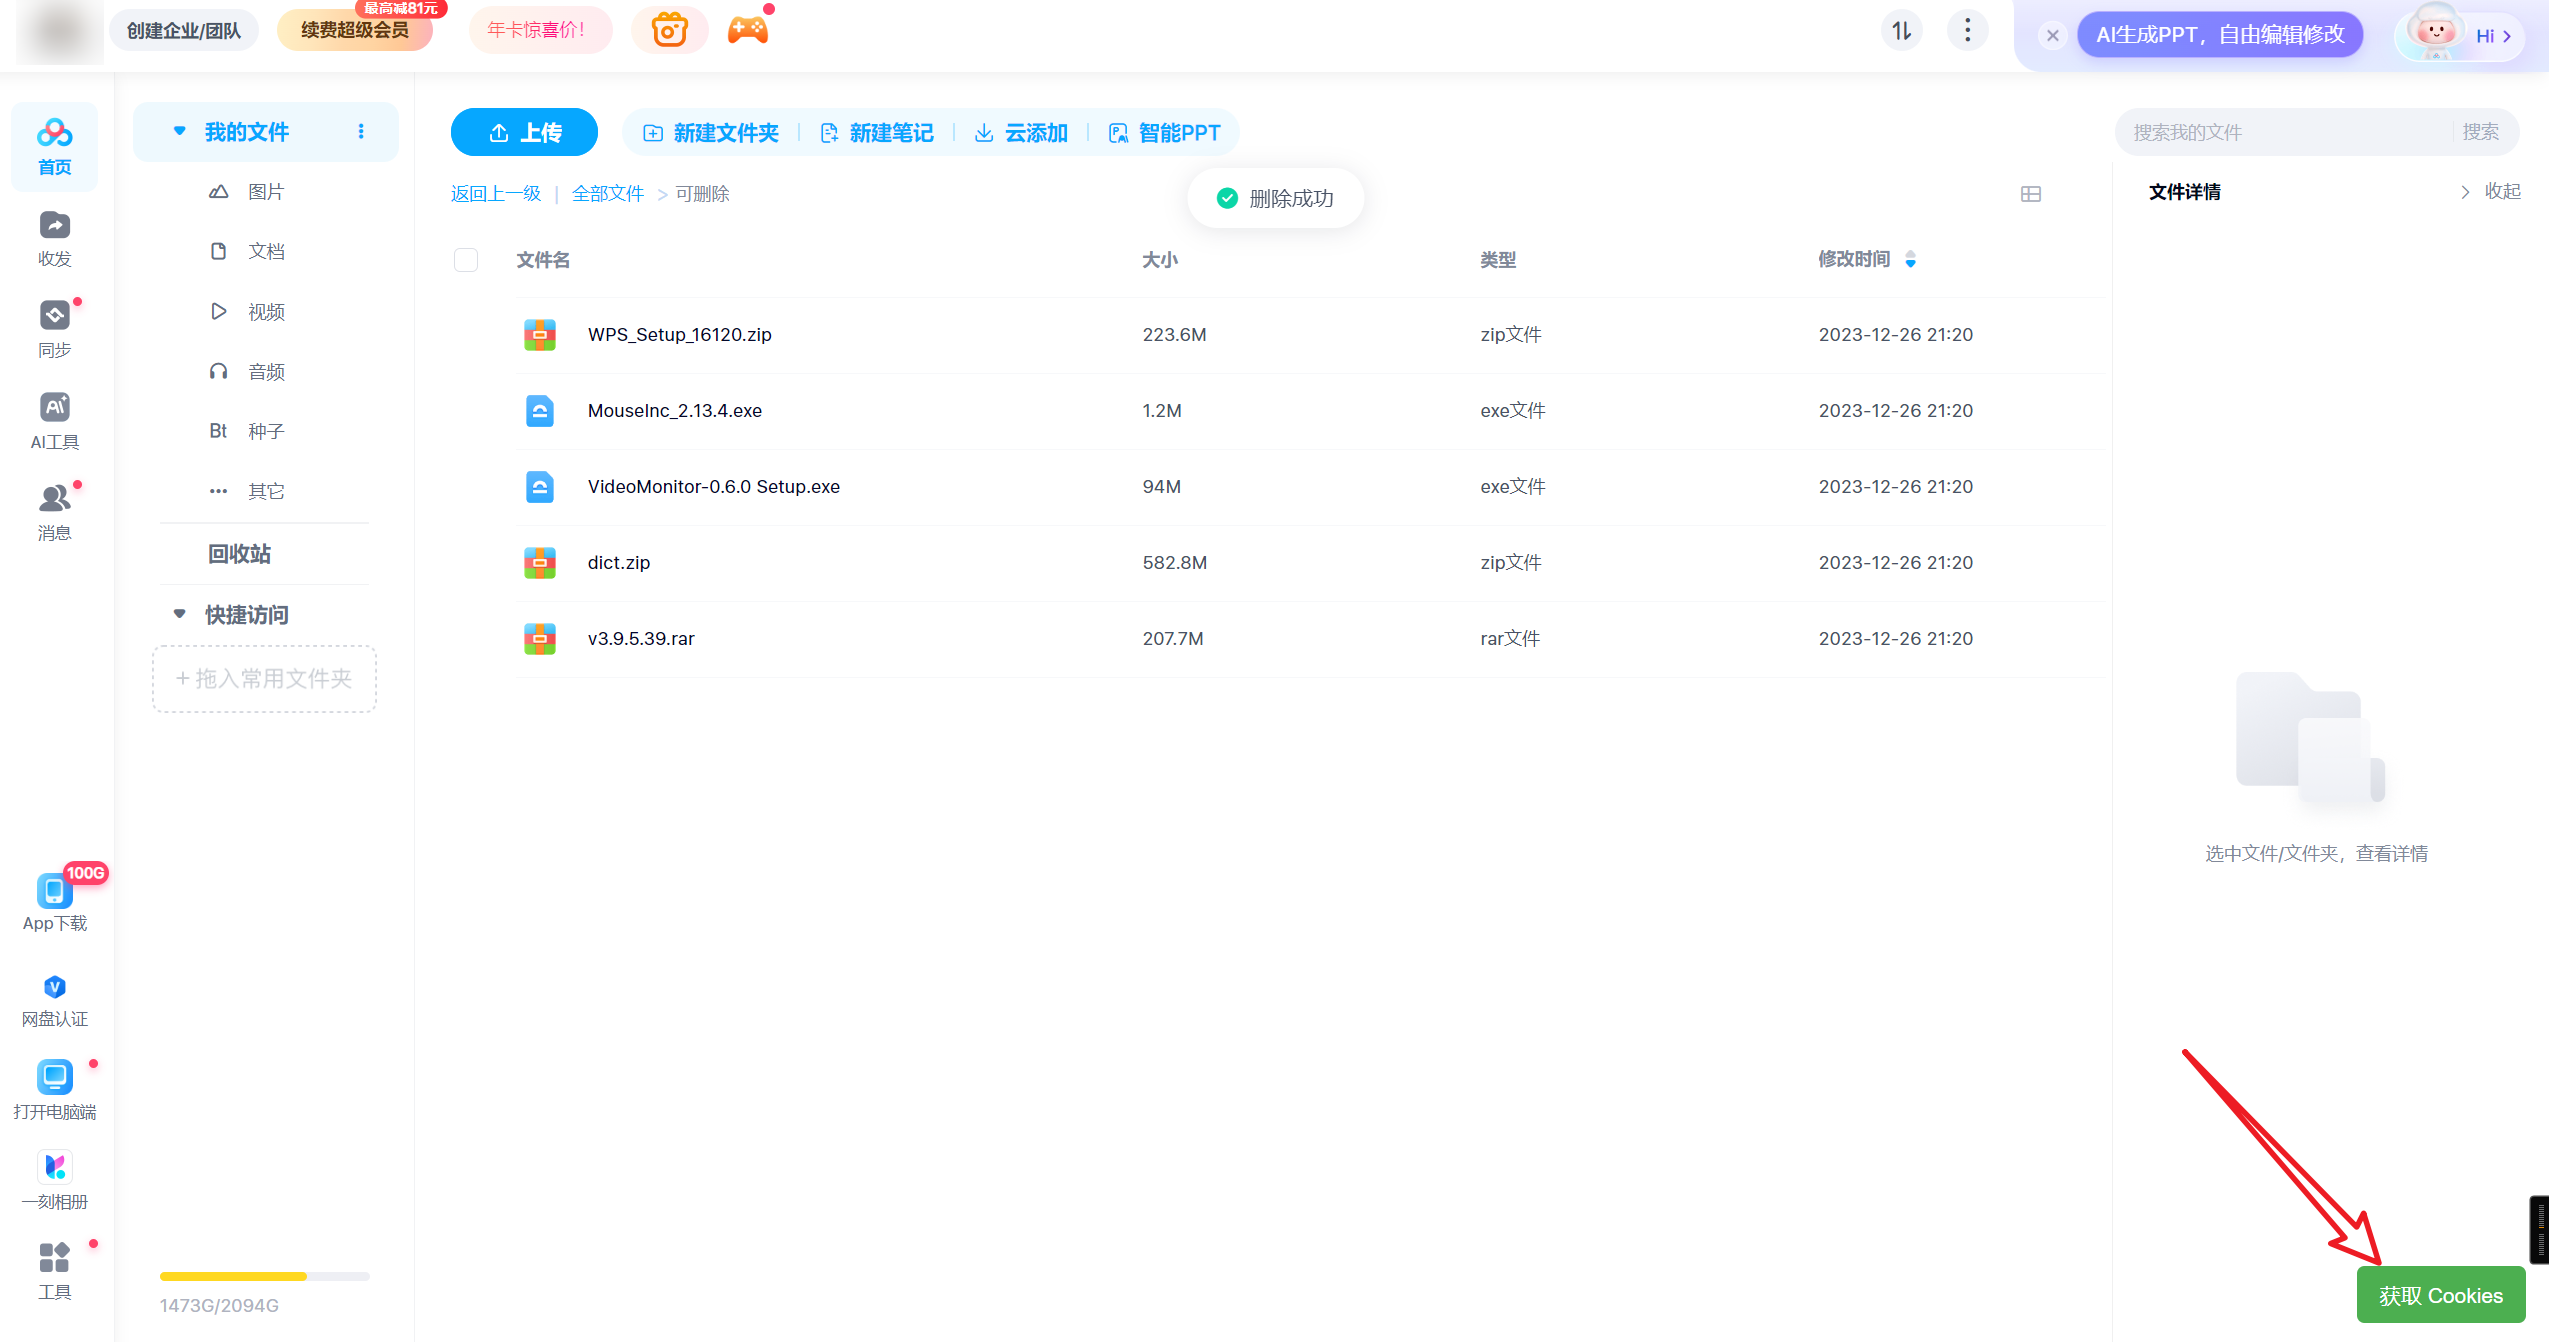Image resolution: width=2549 pixels, height=1342 pixels.
Task: Click 返回上一级 breadcrumb link
Action: point(495,194)
